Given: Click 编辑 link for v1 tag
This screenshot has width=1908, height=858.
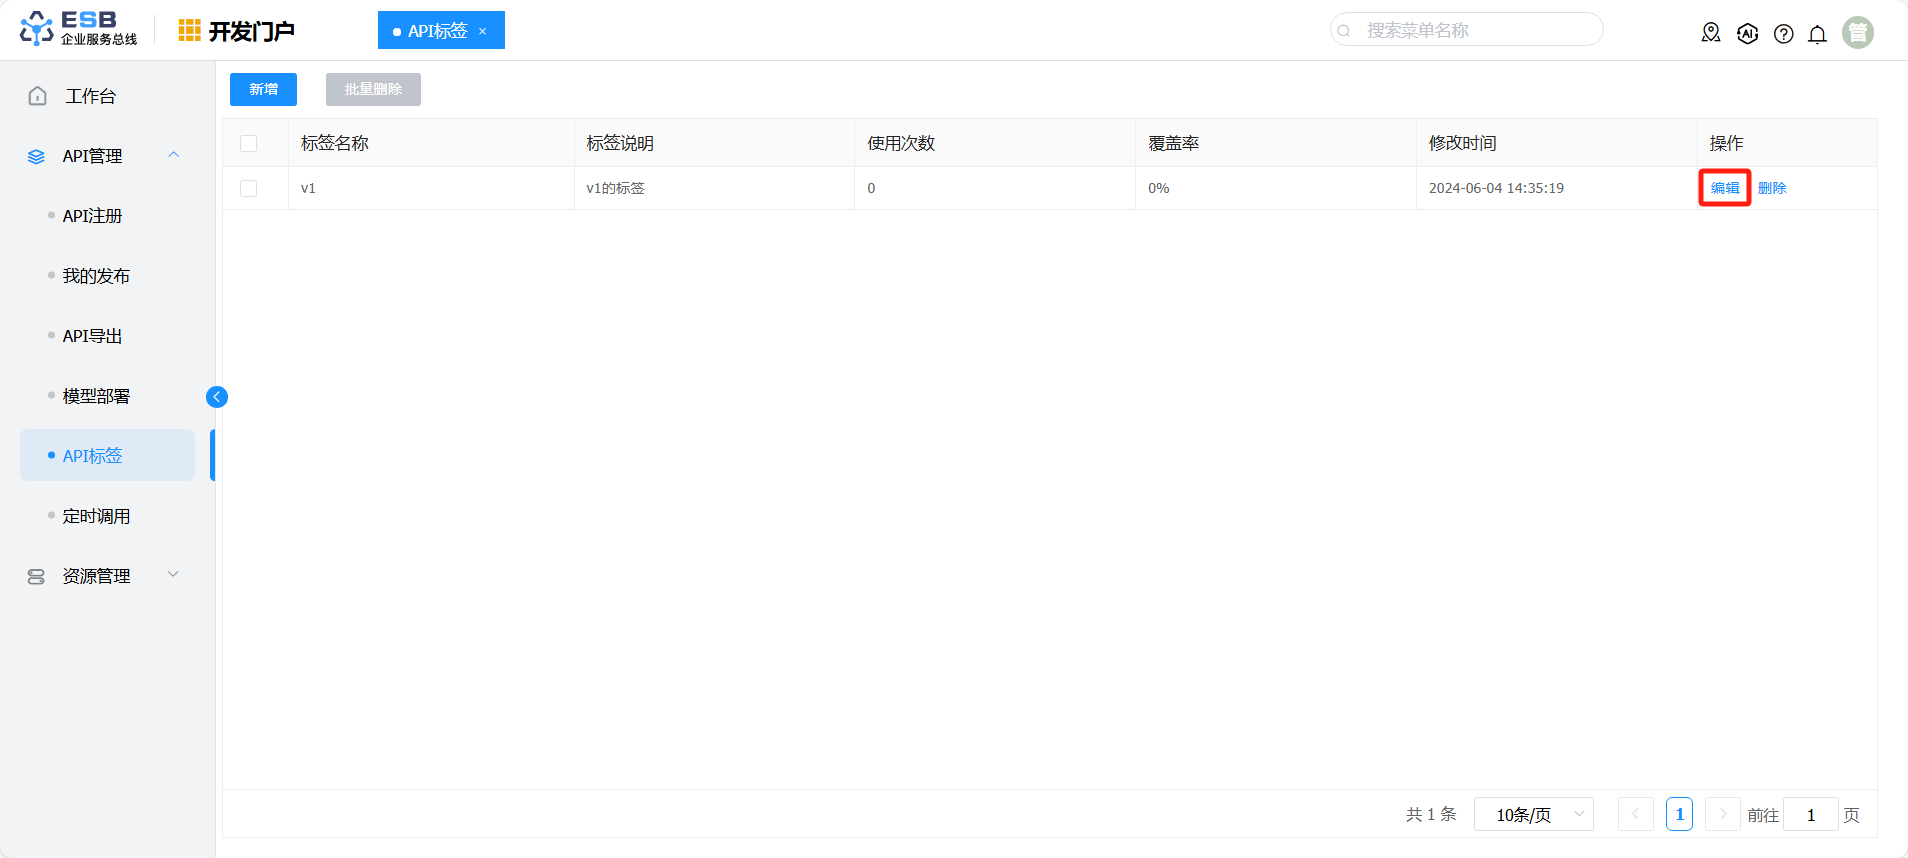Looking at the screenshot, I should [x=1724, y=188].
